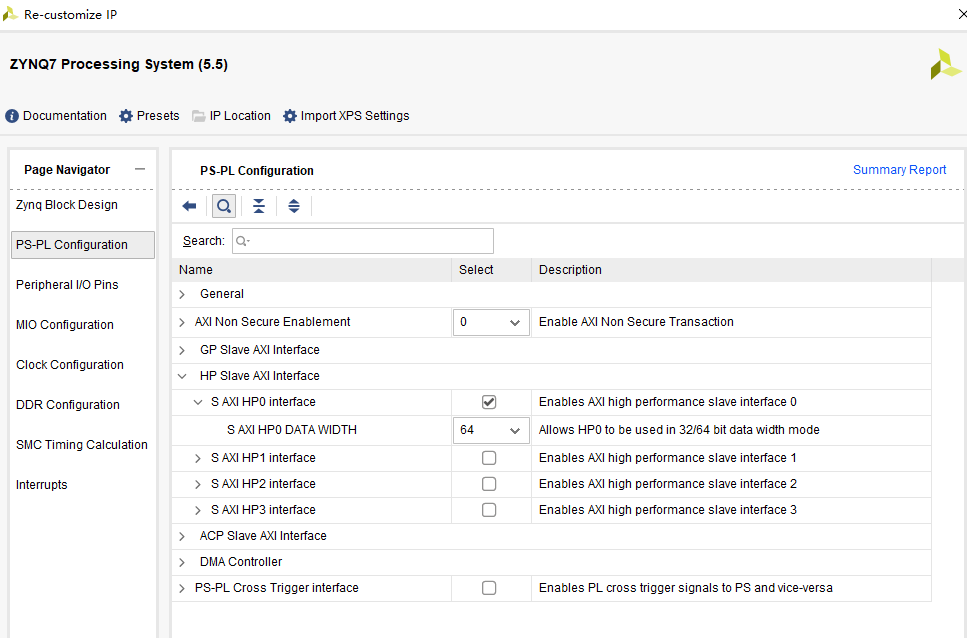Collapse the Page Navigator with minus icon
Viewport: 967px width, 638px height.
140,169
